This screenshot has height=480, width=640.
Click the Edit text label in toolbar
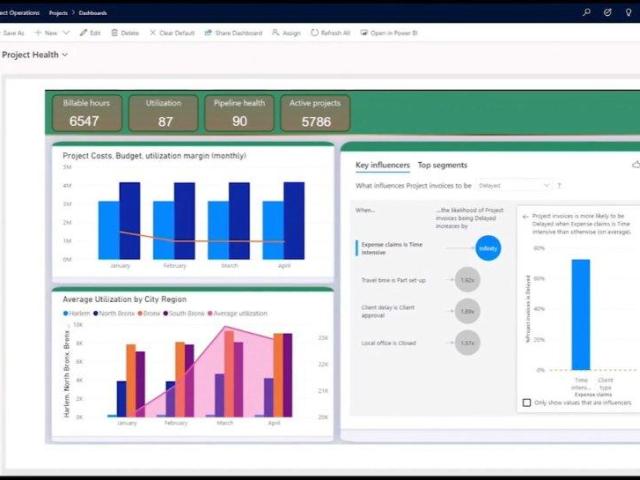95,33
